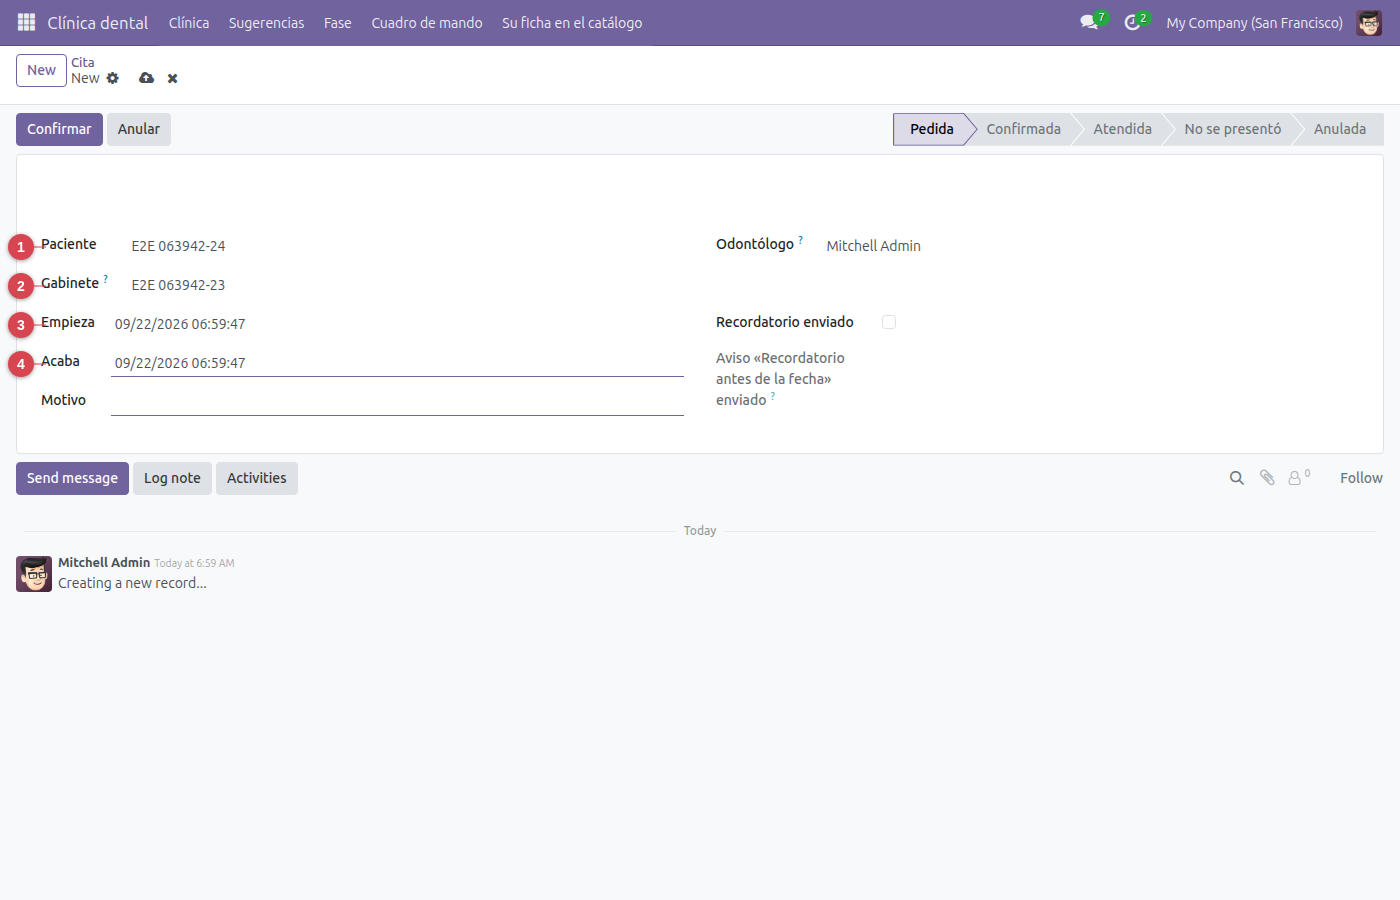
Task: Open the Paciente dropdown field
Action: 407,246
